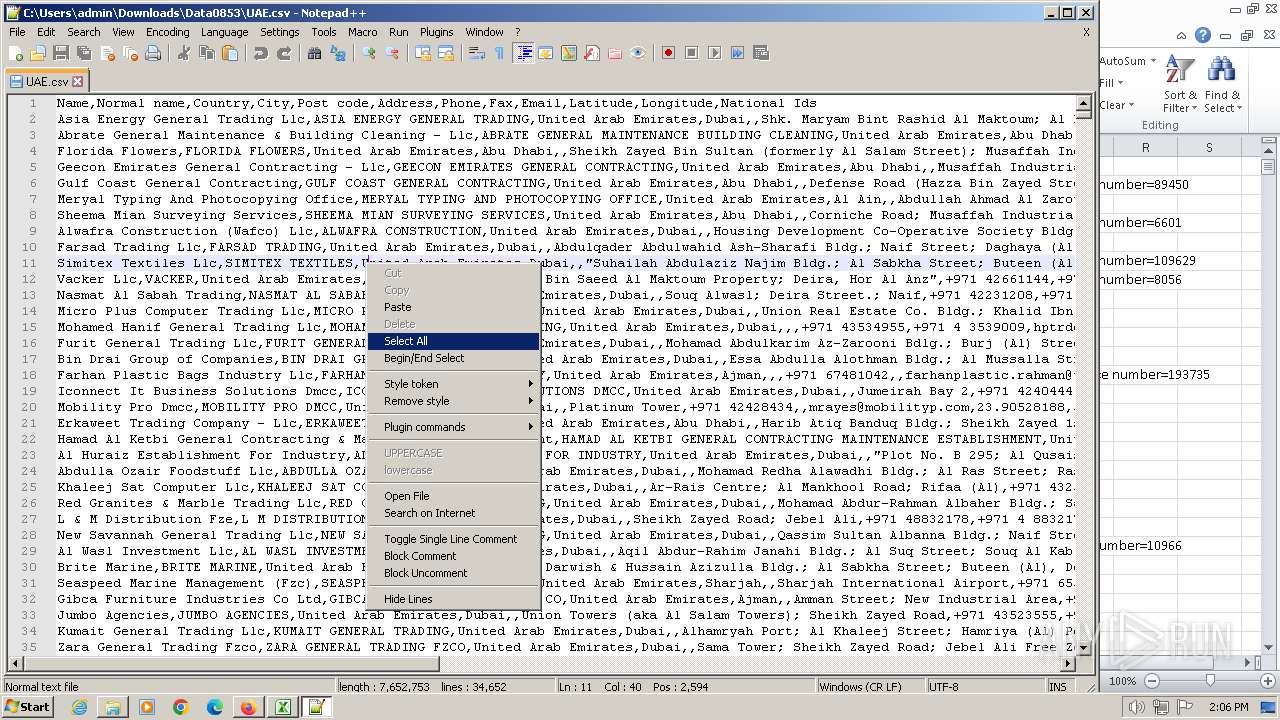This screenshot has height=720, width=1280.
Task: Choose Paste from context menu
Action: tap(454, 307)
